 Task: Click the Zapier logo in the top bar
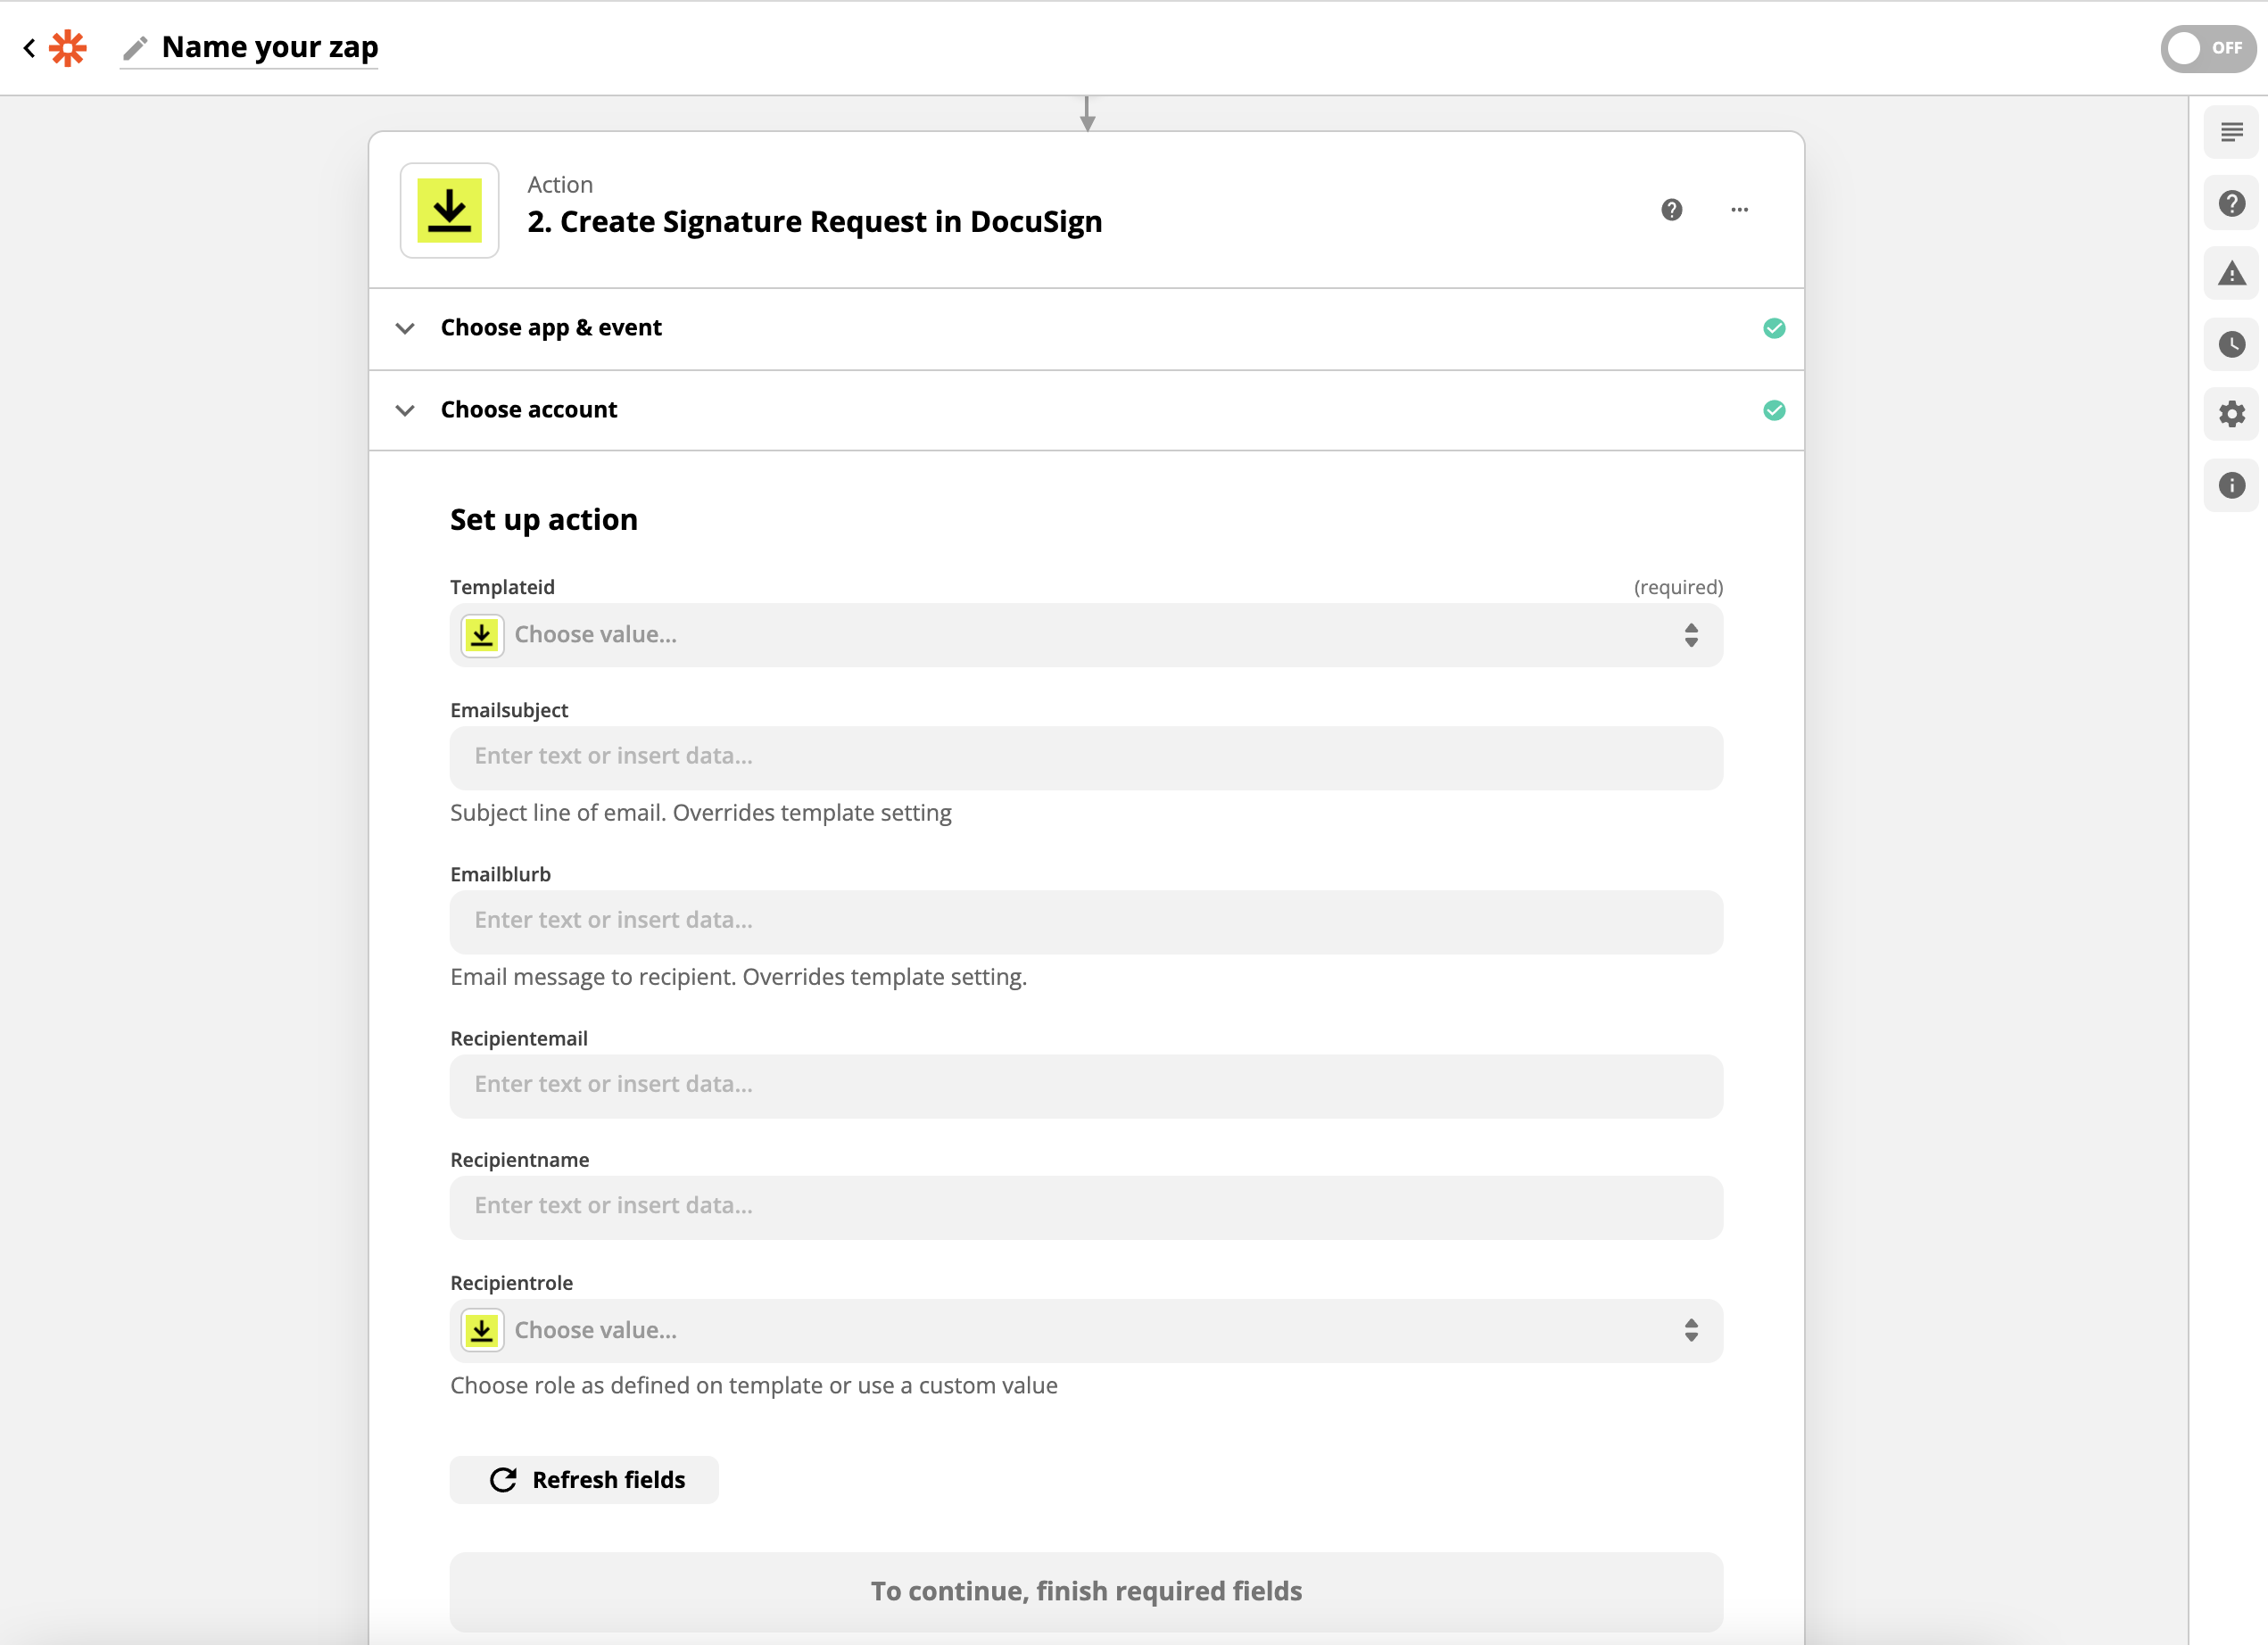(x=66, y=47)
